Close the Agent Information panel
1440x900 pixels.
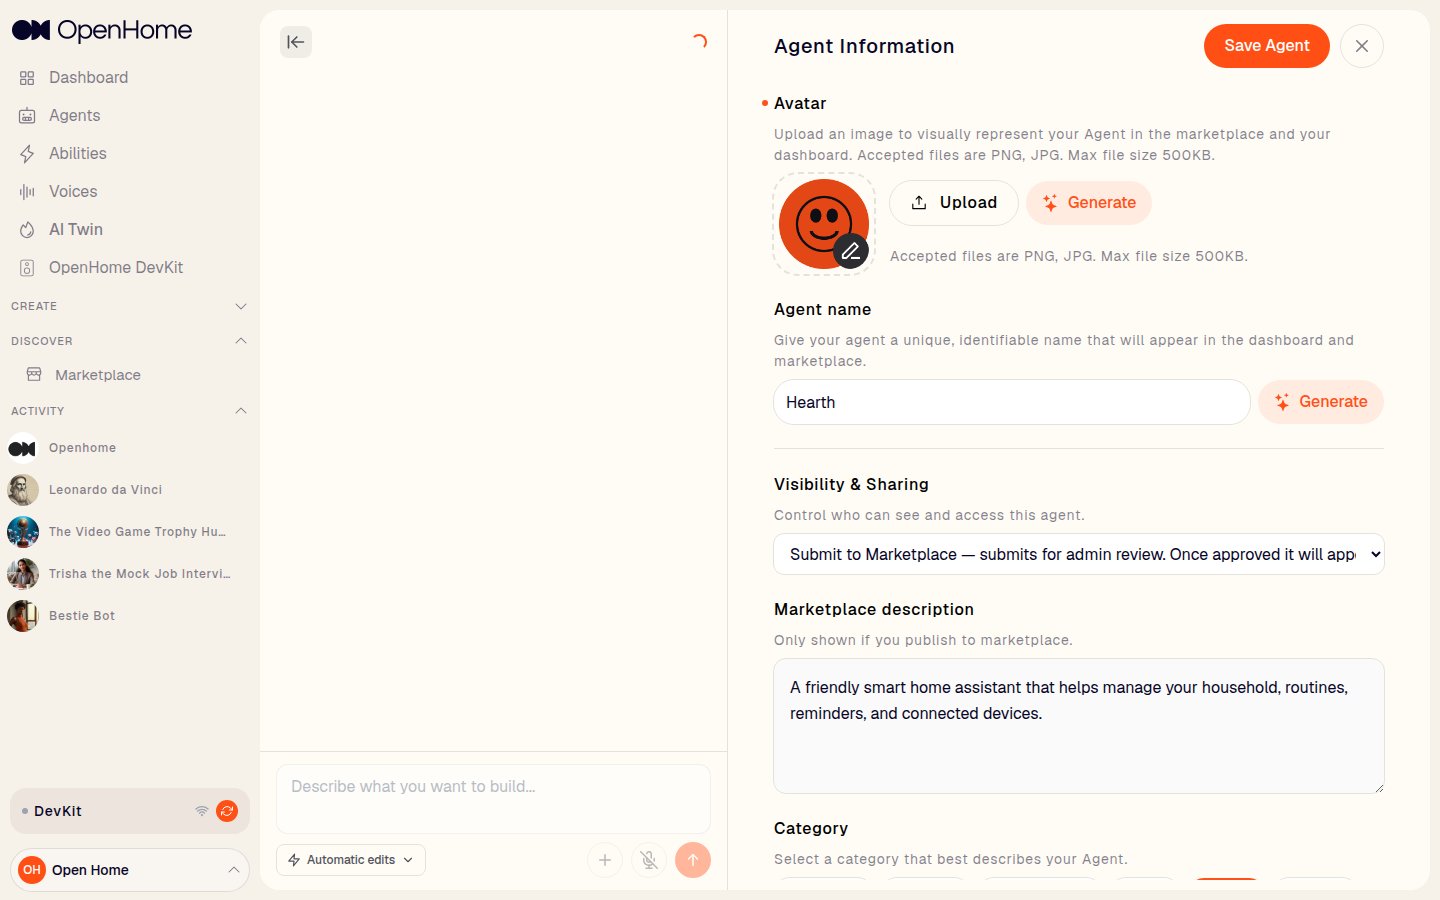pos(1362,46)
